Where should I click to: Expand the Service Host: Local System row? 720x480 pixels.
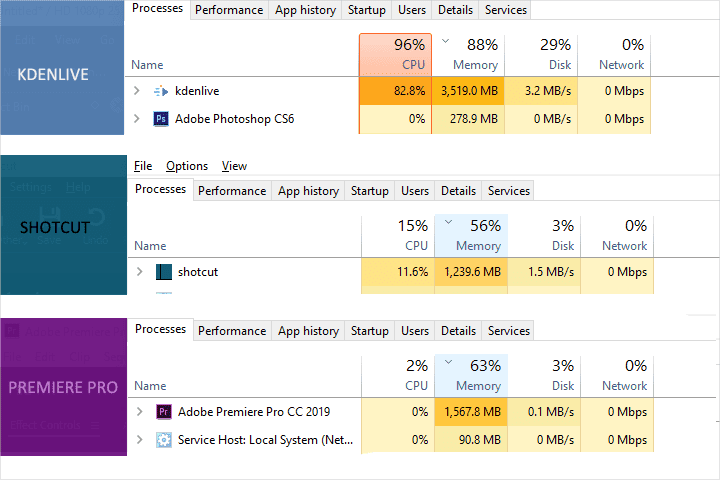point(138,439)
